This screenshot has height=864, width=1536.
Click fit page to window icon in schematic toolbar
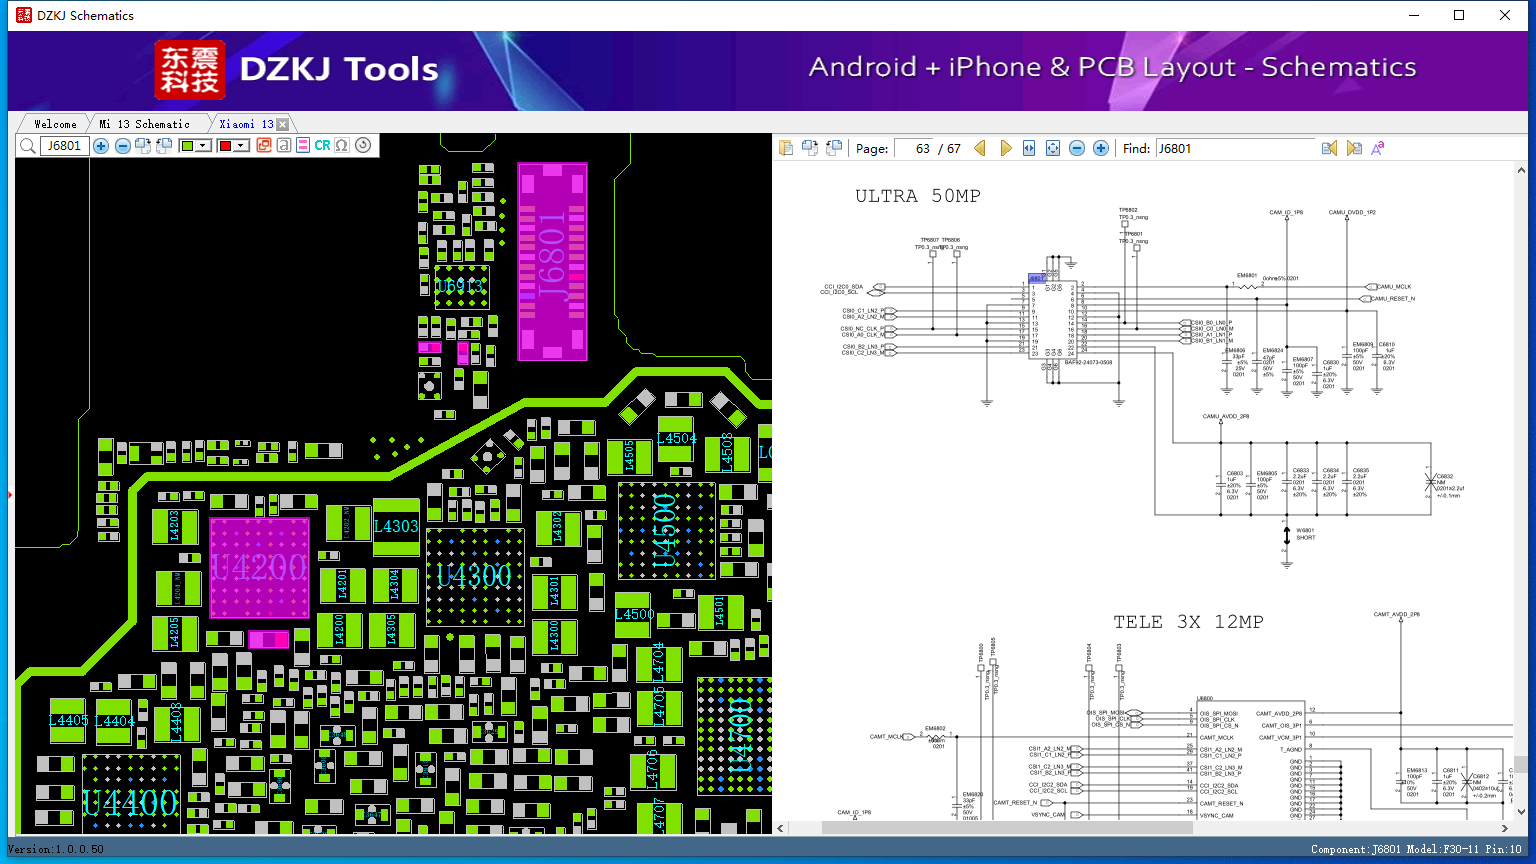coord(1053,148)
